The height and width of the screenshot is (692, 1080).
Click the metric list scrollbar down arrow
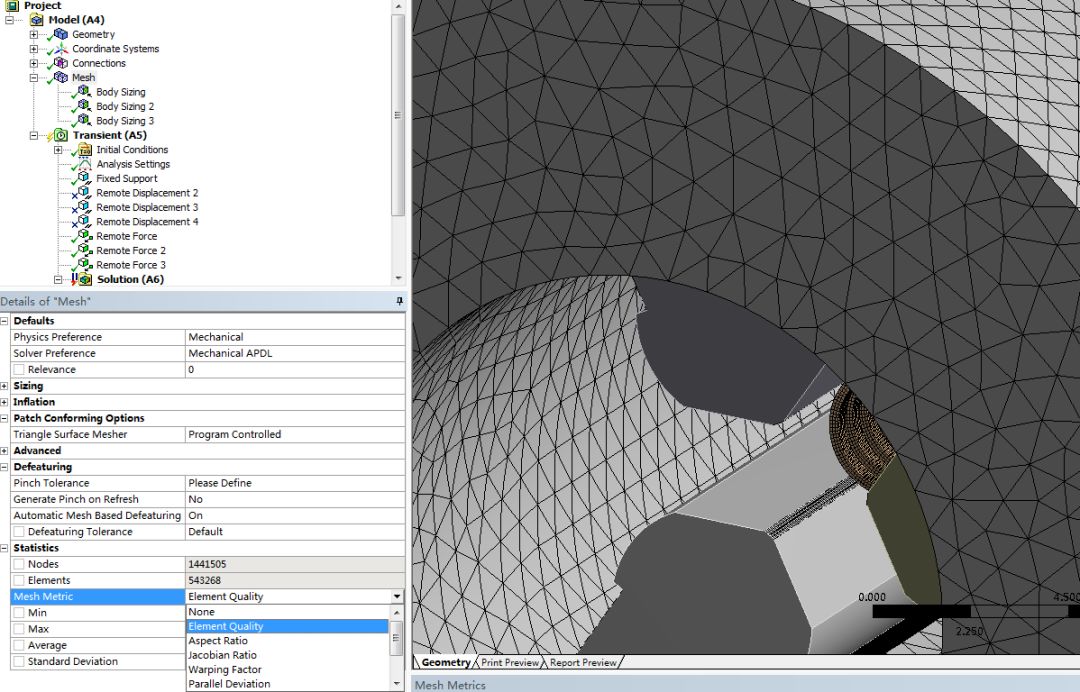point(397,684)
